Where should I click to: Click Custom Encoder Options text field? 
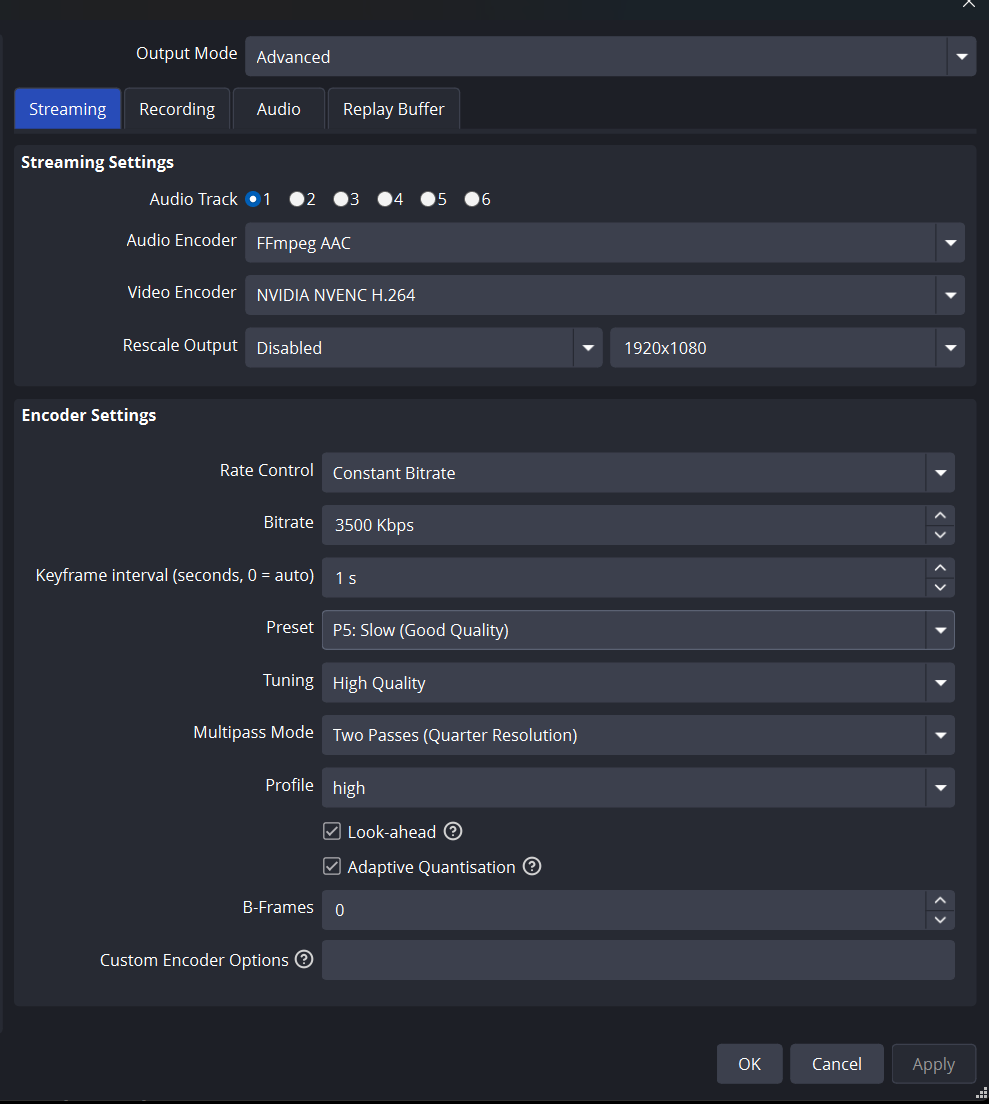click(x=638, y=960)
